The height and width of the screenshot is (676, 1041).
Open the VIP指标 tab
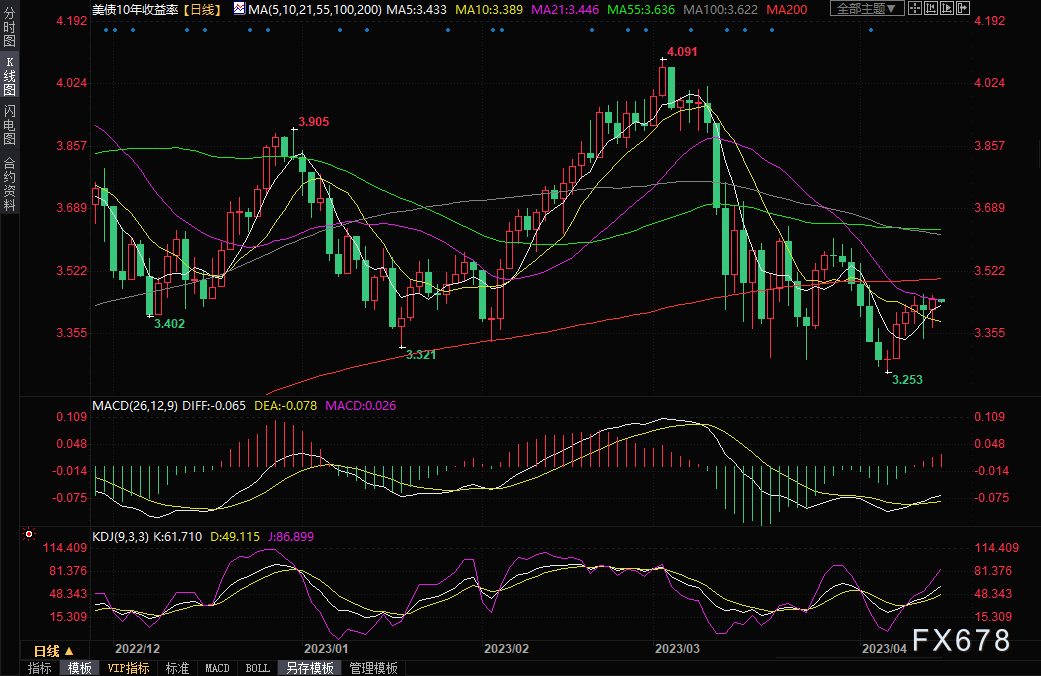128,668
